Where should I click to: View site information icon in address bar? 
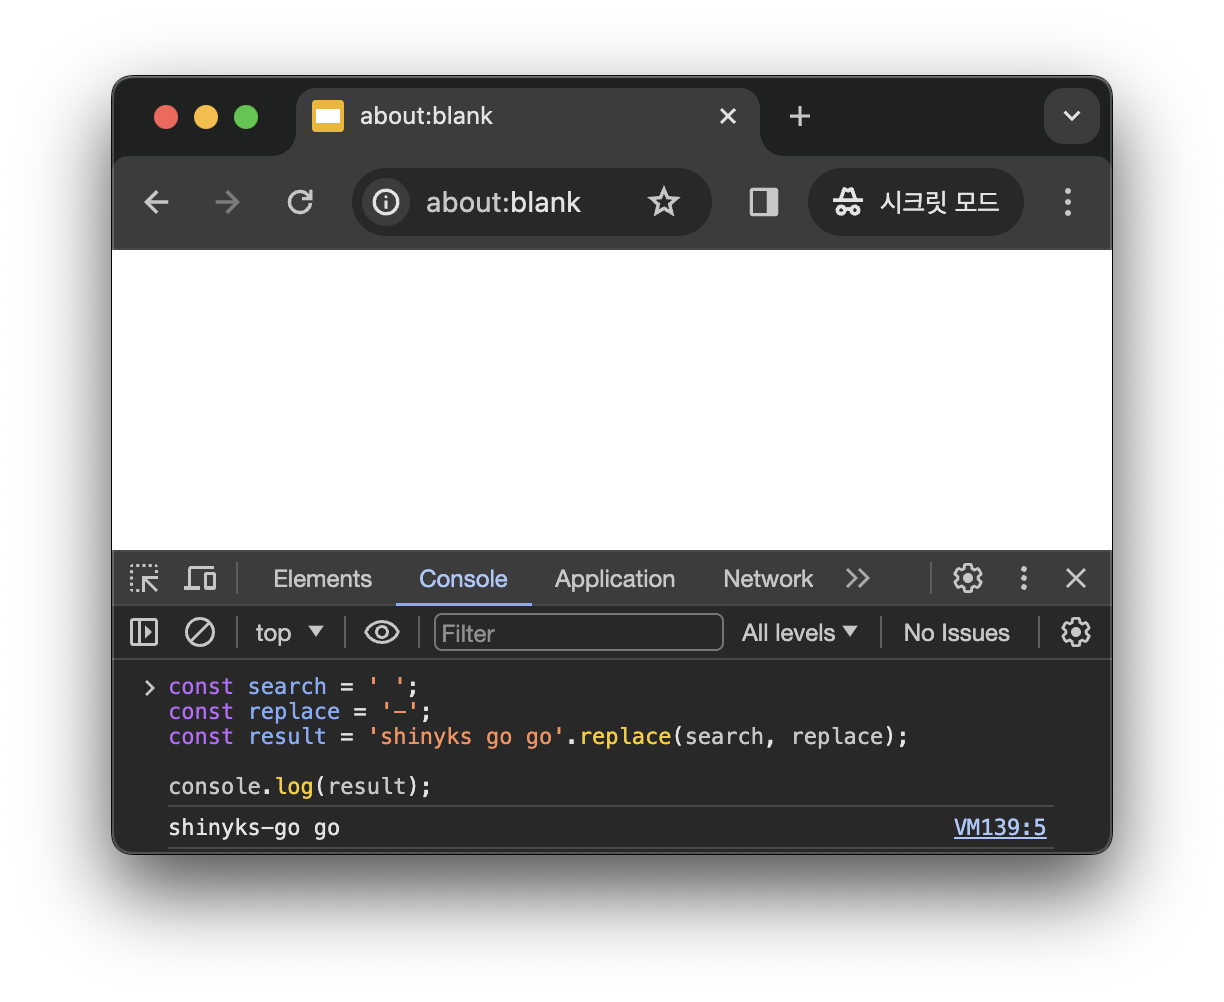[386, 202]
